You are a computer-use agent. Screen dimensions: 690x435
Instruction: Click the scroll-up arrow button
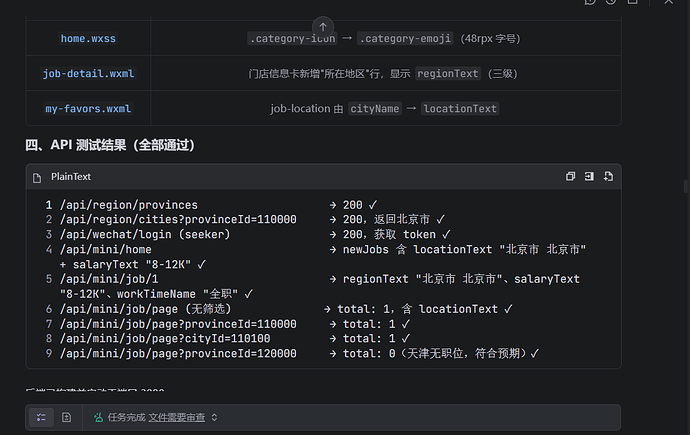[x=323, y=27]
